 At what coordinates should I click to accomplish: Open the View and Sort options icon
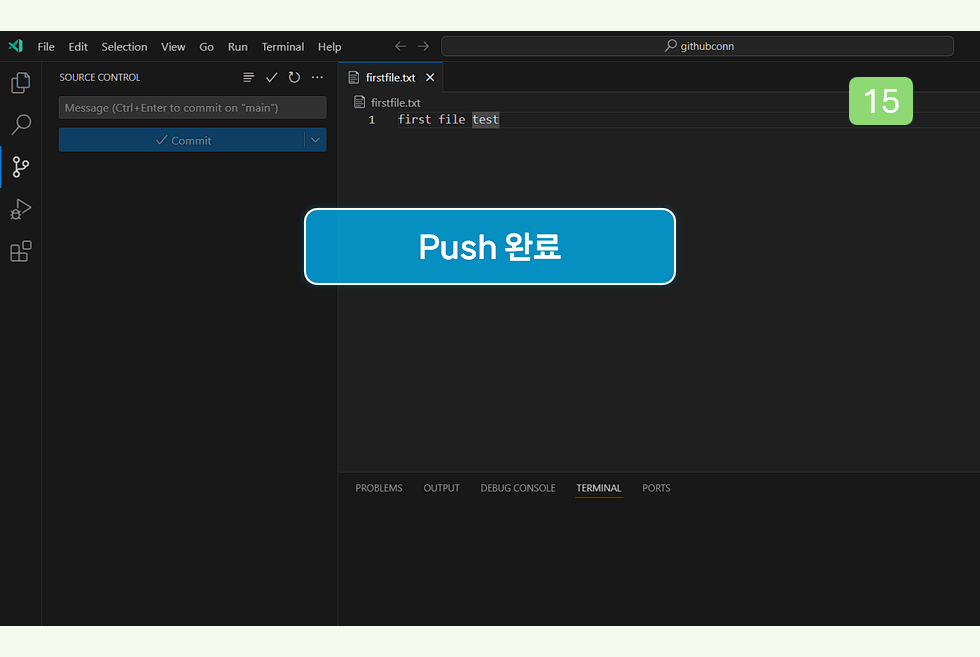point(247,77)
